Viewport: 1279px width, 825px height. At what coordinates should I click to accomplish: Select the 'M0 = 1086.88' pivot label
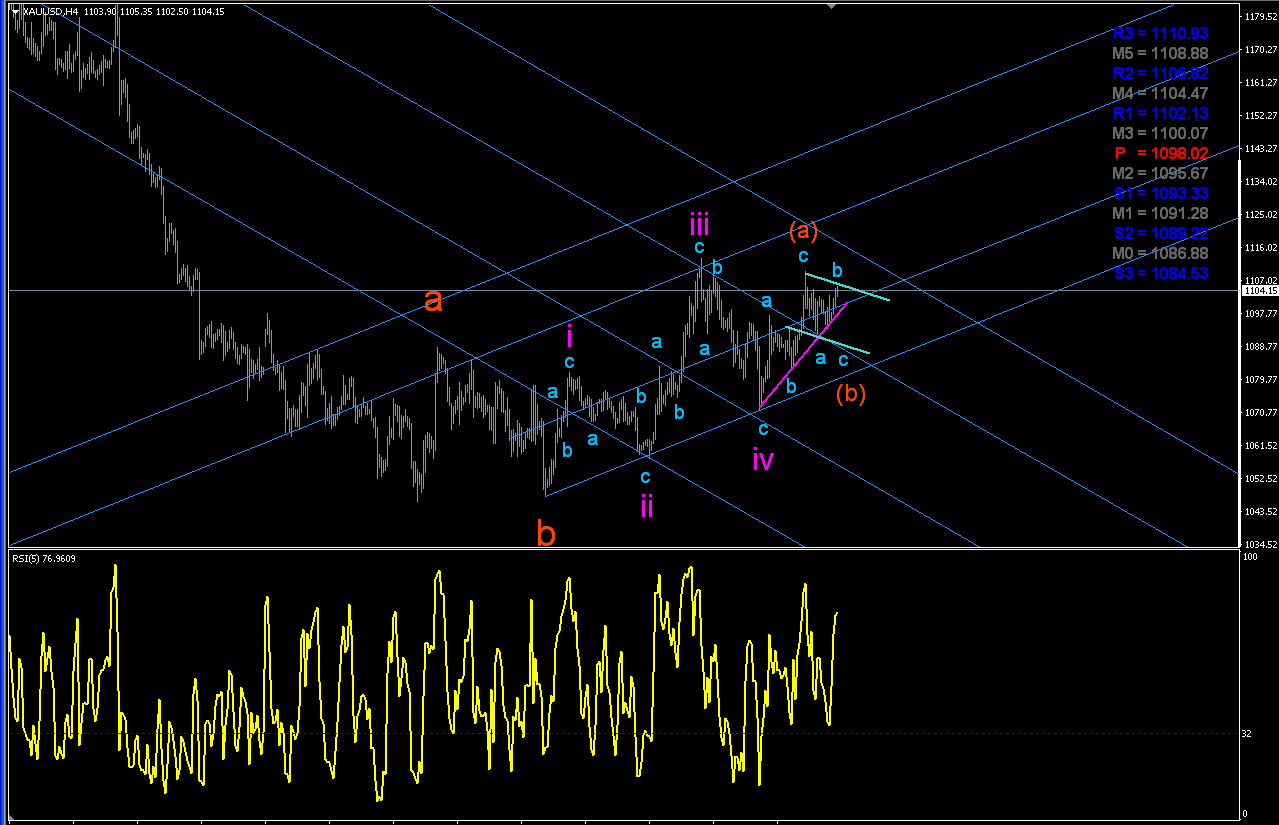[x=1162, y=253]
